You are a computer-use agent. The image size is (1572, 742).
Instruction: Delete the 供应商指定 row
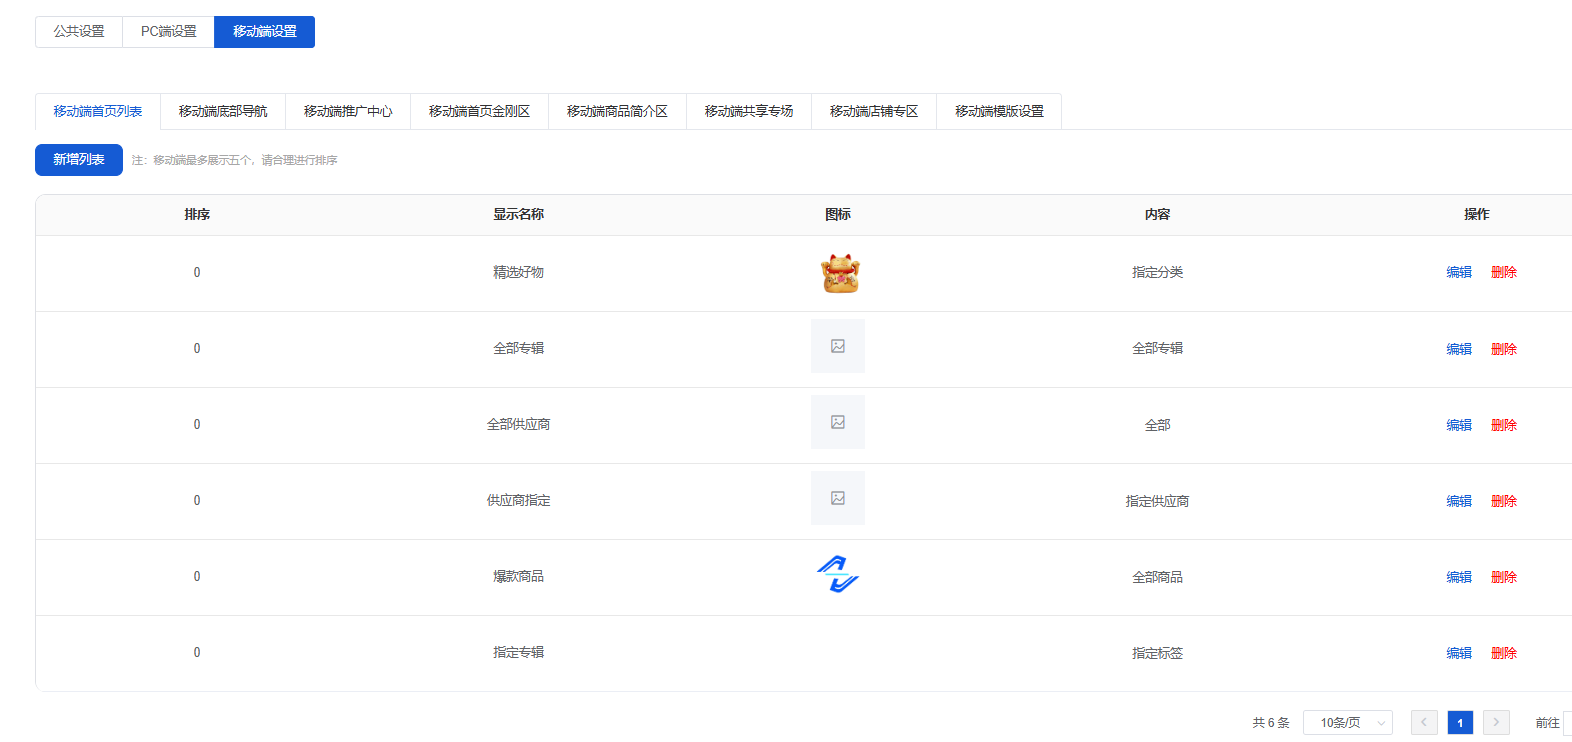(x=1504, y=501)
